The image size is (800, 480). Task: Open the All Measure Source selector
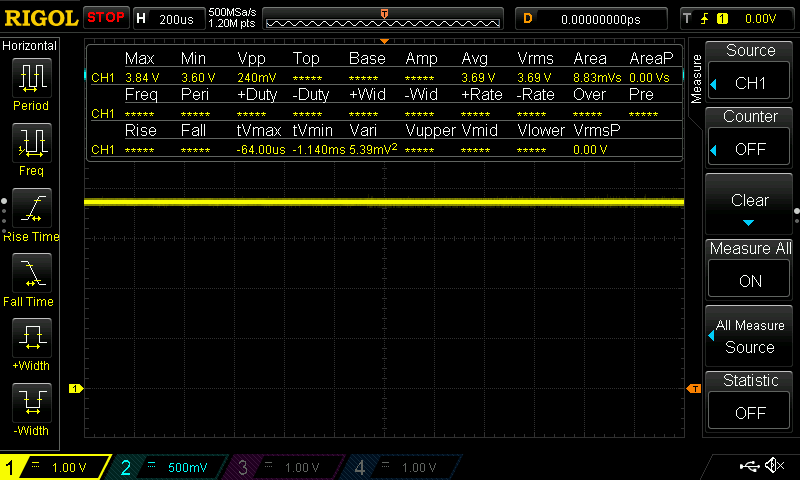(750, 336)
